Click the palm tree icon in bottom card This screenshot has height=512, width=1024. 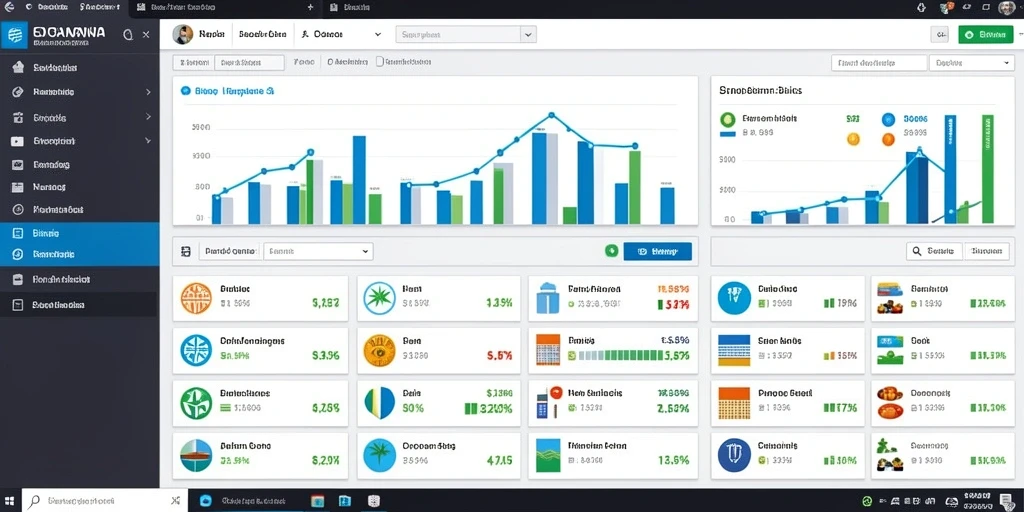tap(379, 455)
